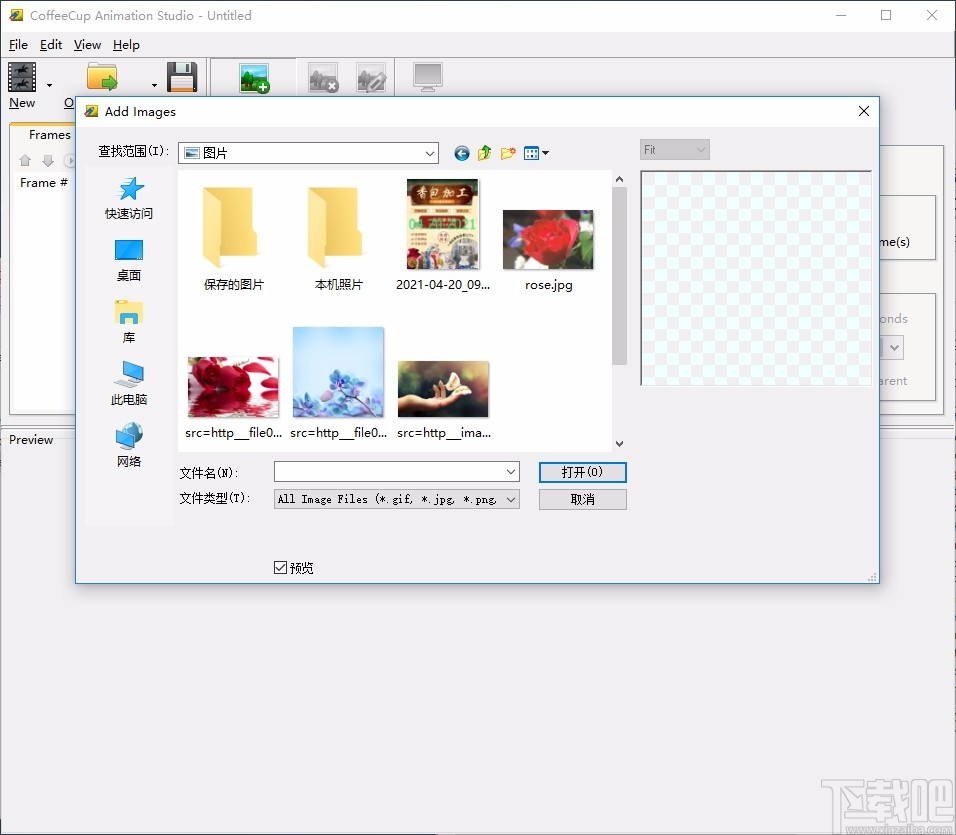Click the 打开 open button
The image size is (956, 835).
coord(582,472)
